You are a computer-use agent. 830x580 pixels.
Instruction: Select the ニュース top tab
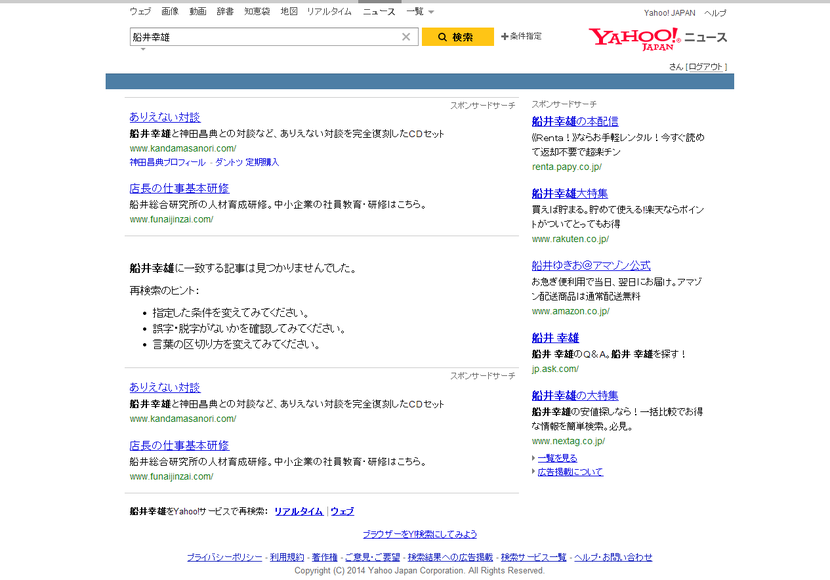[x=378, y=12]
